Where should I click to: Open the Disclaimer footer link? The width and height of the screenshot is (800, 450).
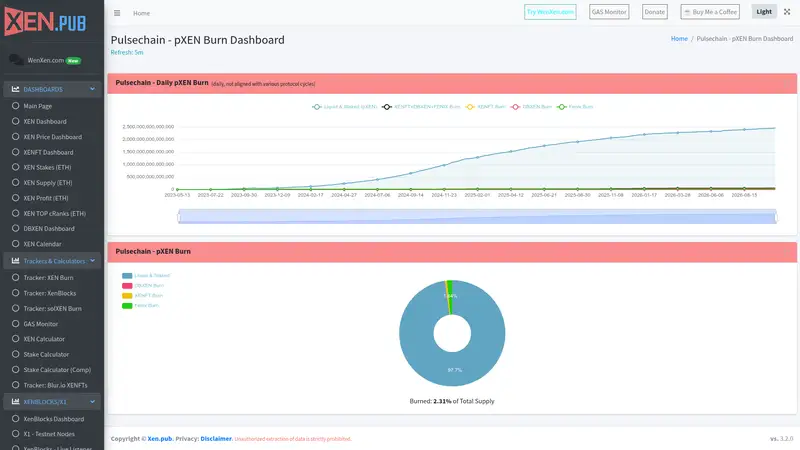[216, 438]
